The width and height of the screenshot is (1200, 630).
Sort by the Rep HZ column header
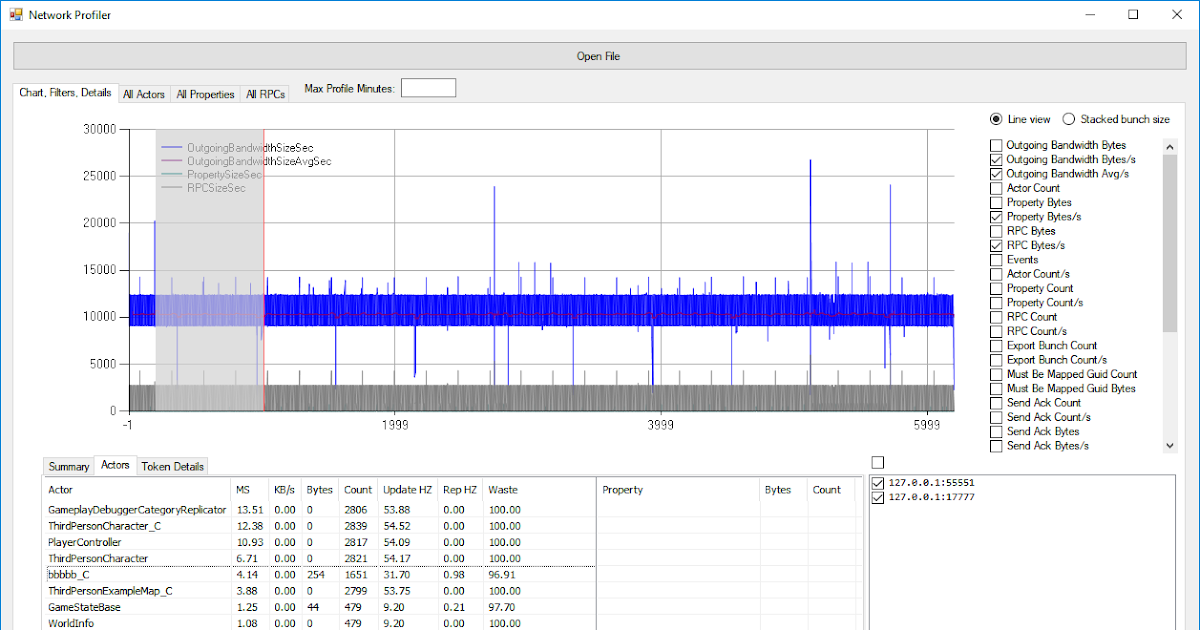(x=461, y=490)
